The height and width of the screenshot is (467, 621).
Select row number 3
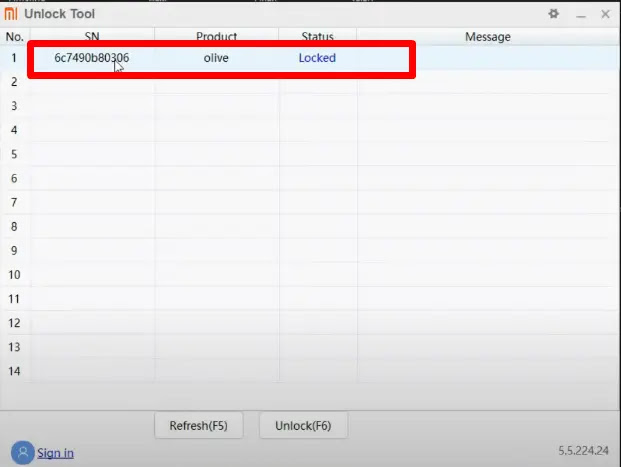pos(14,106)
